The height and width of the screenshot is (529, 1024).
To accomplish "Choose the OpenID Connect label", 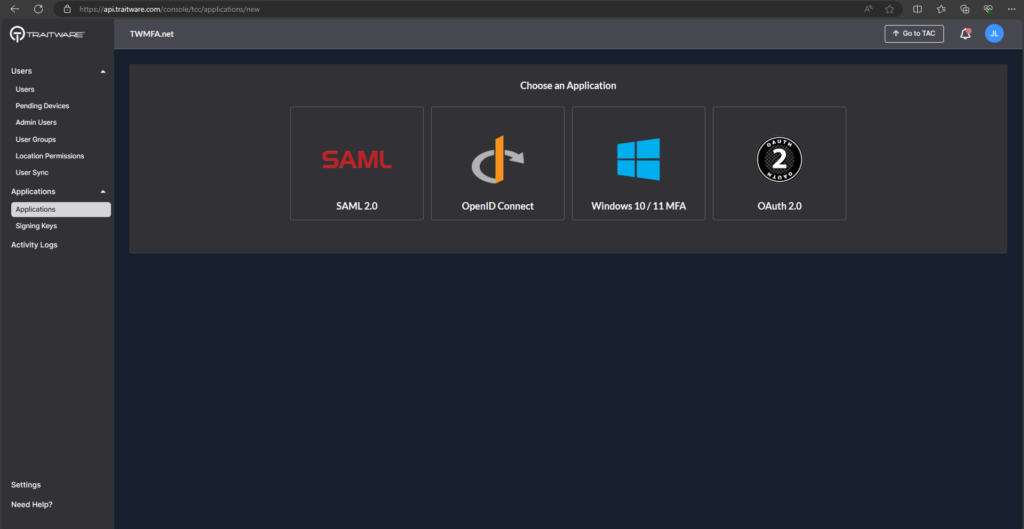I will (x=498, y=206).
